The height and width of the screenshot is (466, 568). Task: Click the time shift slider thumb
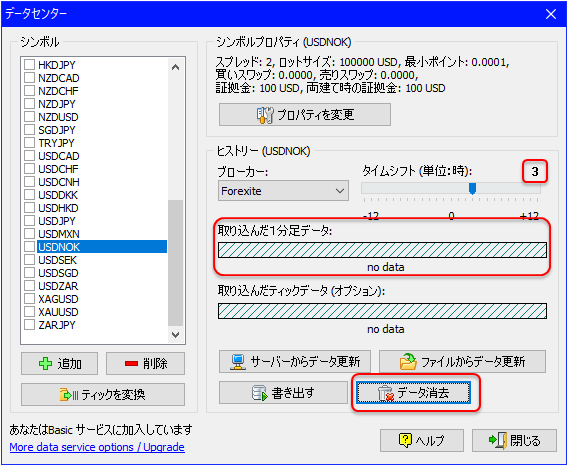point(472,188)
